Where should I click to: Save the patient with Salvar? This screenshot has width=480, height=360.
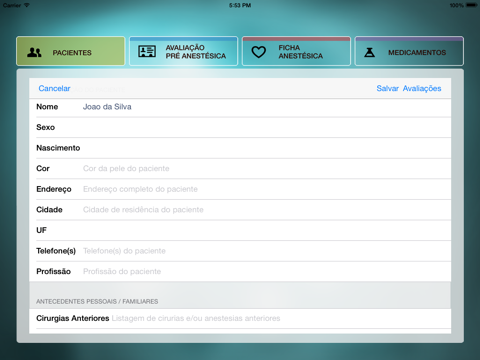pos(387,88)
